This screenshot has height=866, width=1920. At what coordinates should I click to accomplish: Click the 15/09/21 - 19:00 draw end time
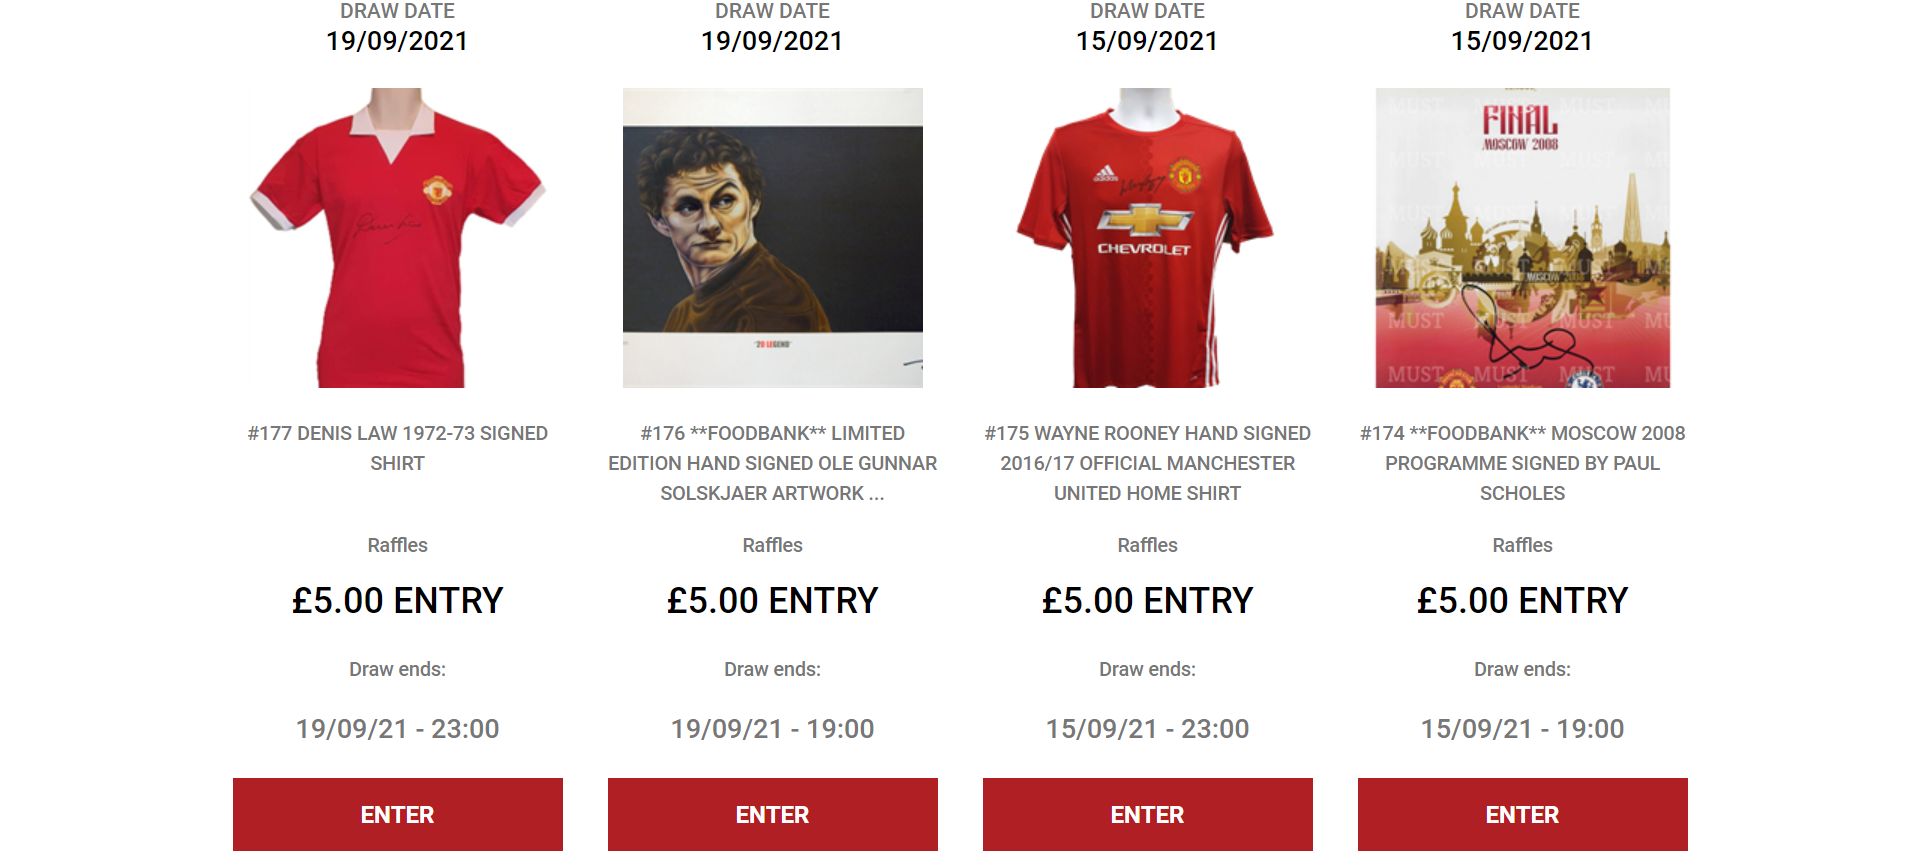[x=1522, y=729]
